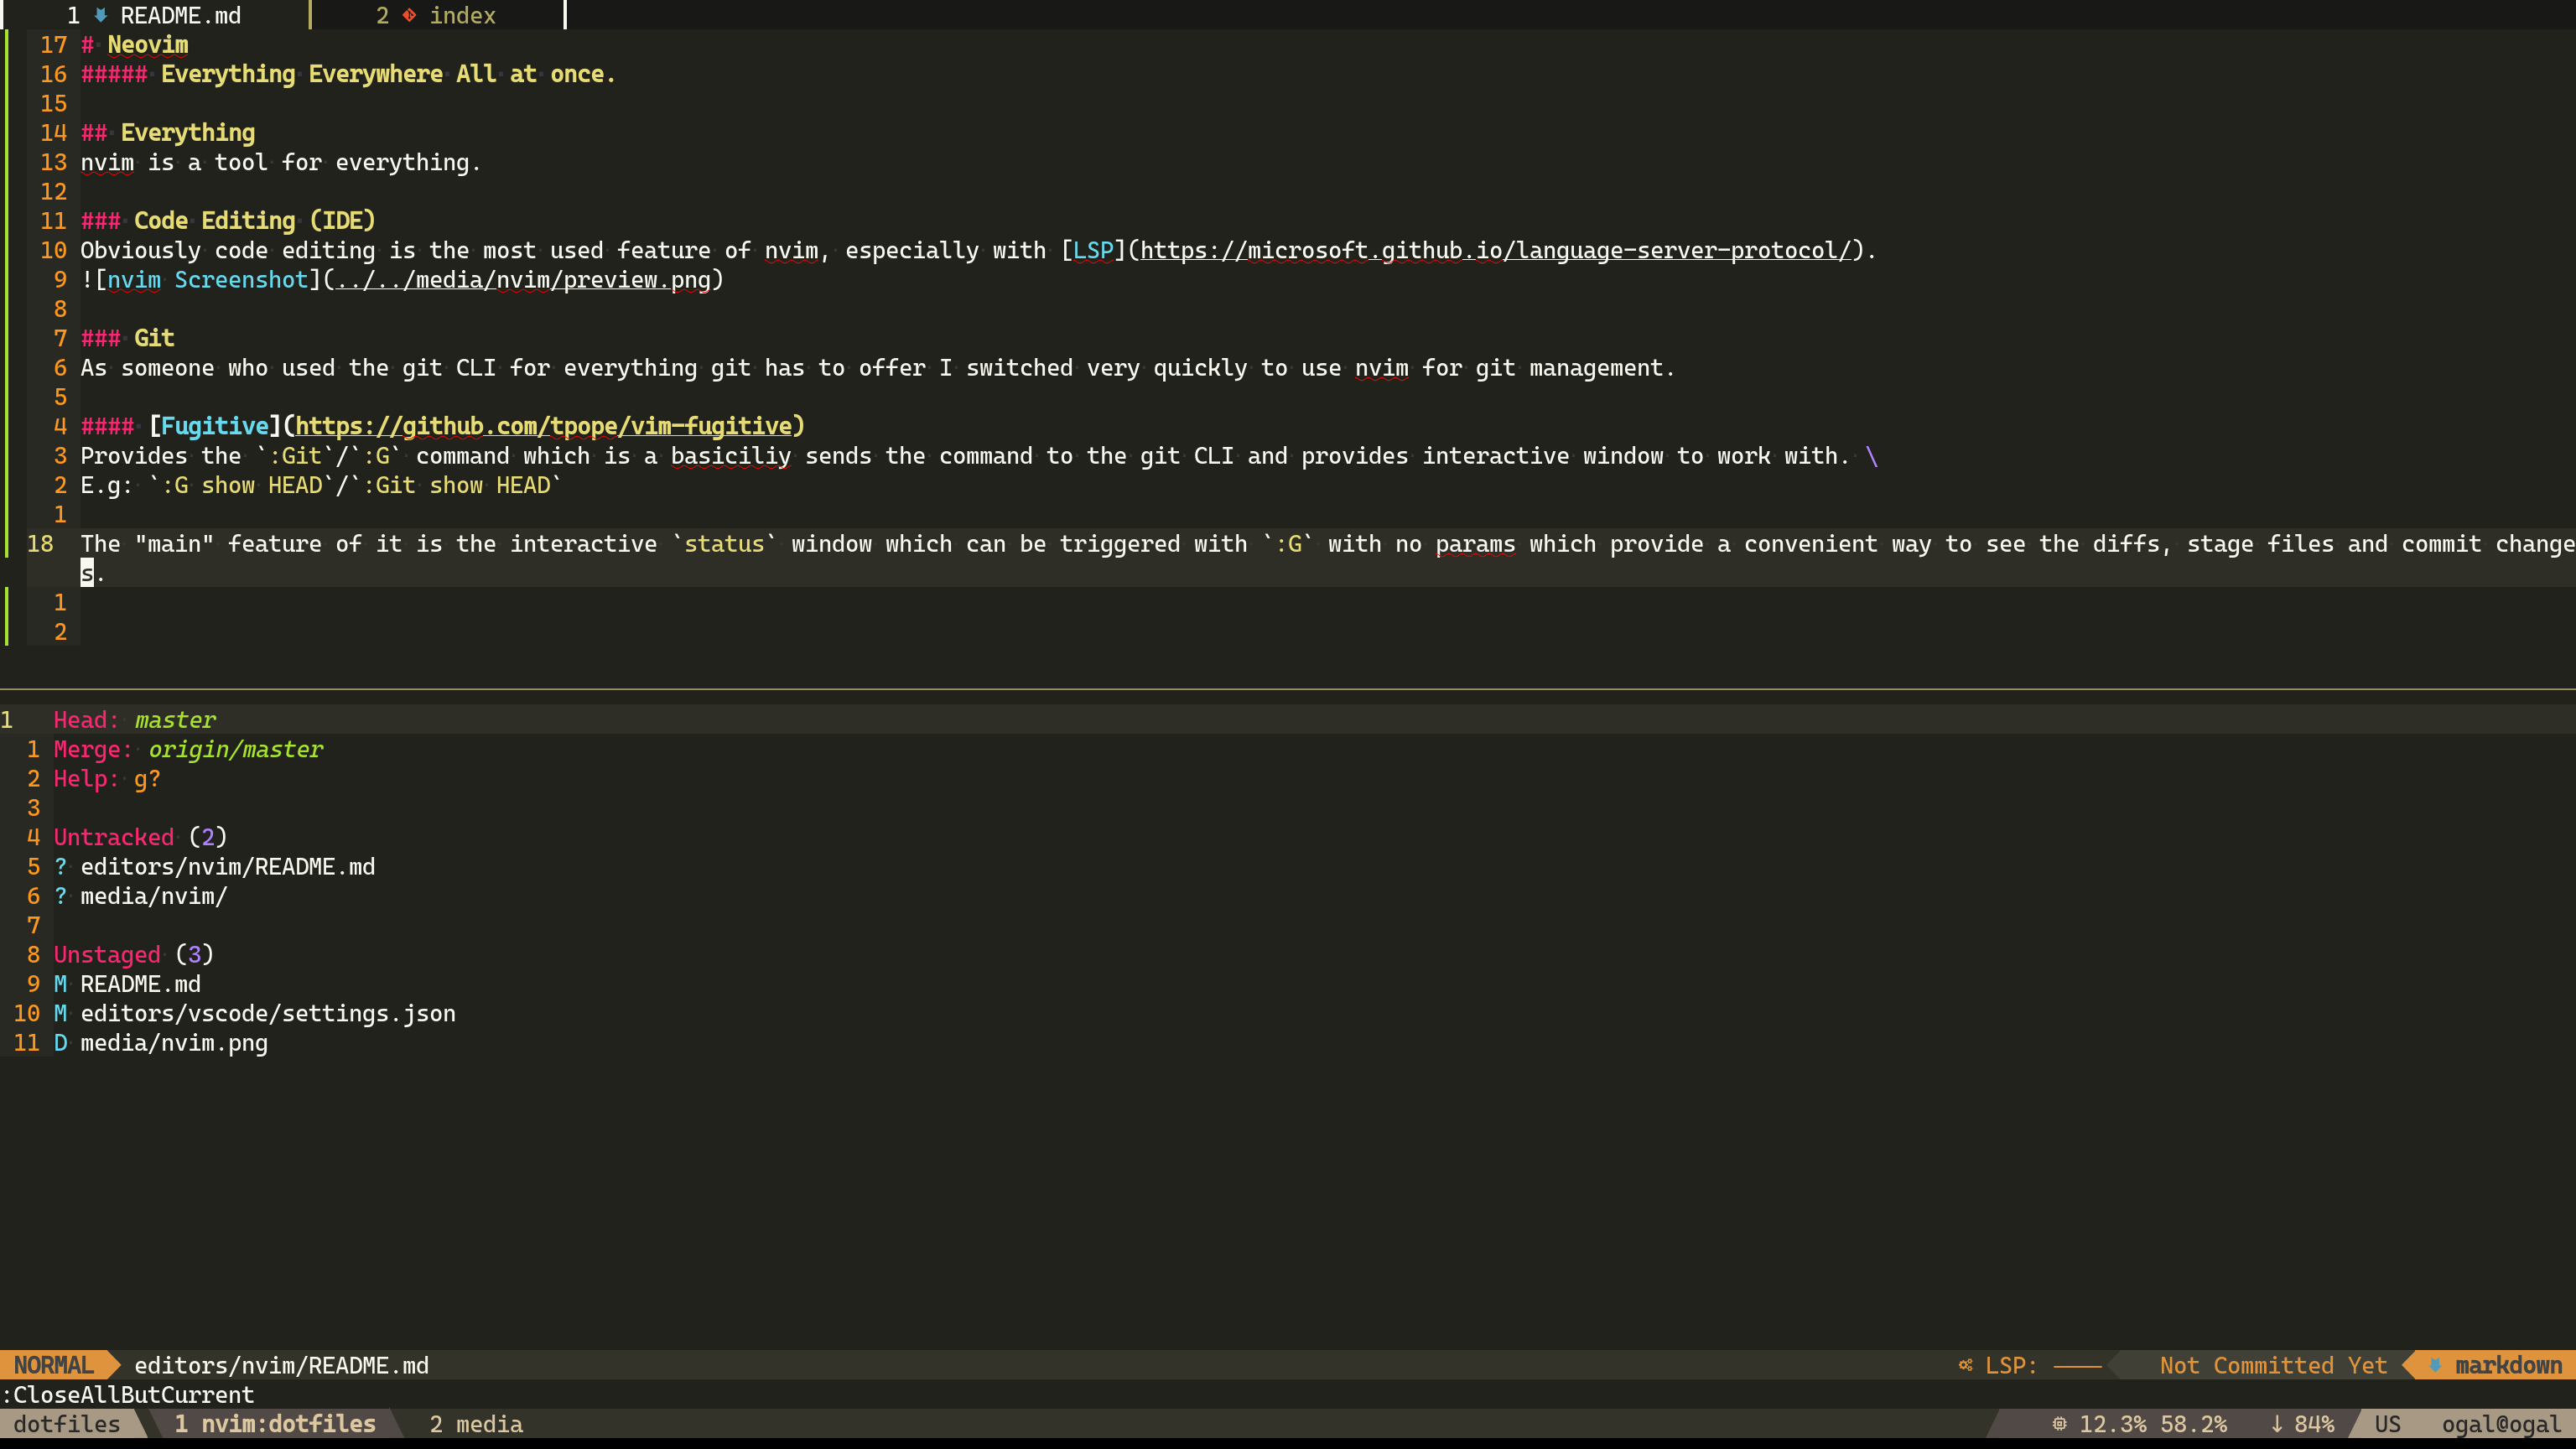Screen dimensions: 2576x1449
Task: Select deleted file media/nvim.png
Action: click(x=174, y=1043)
